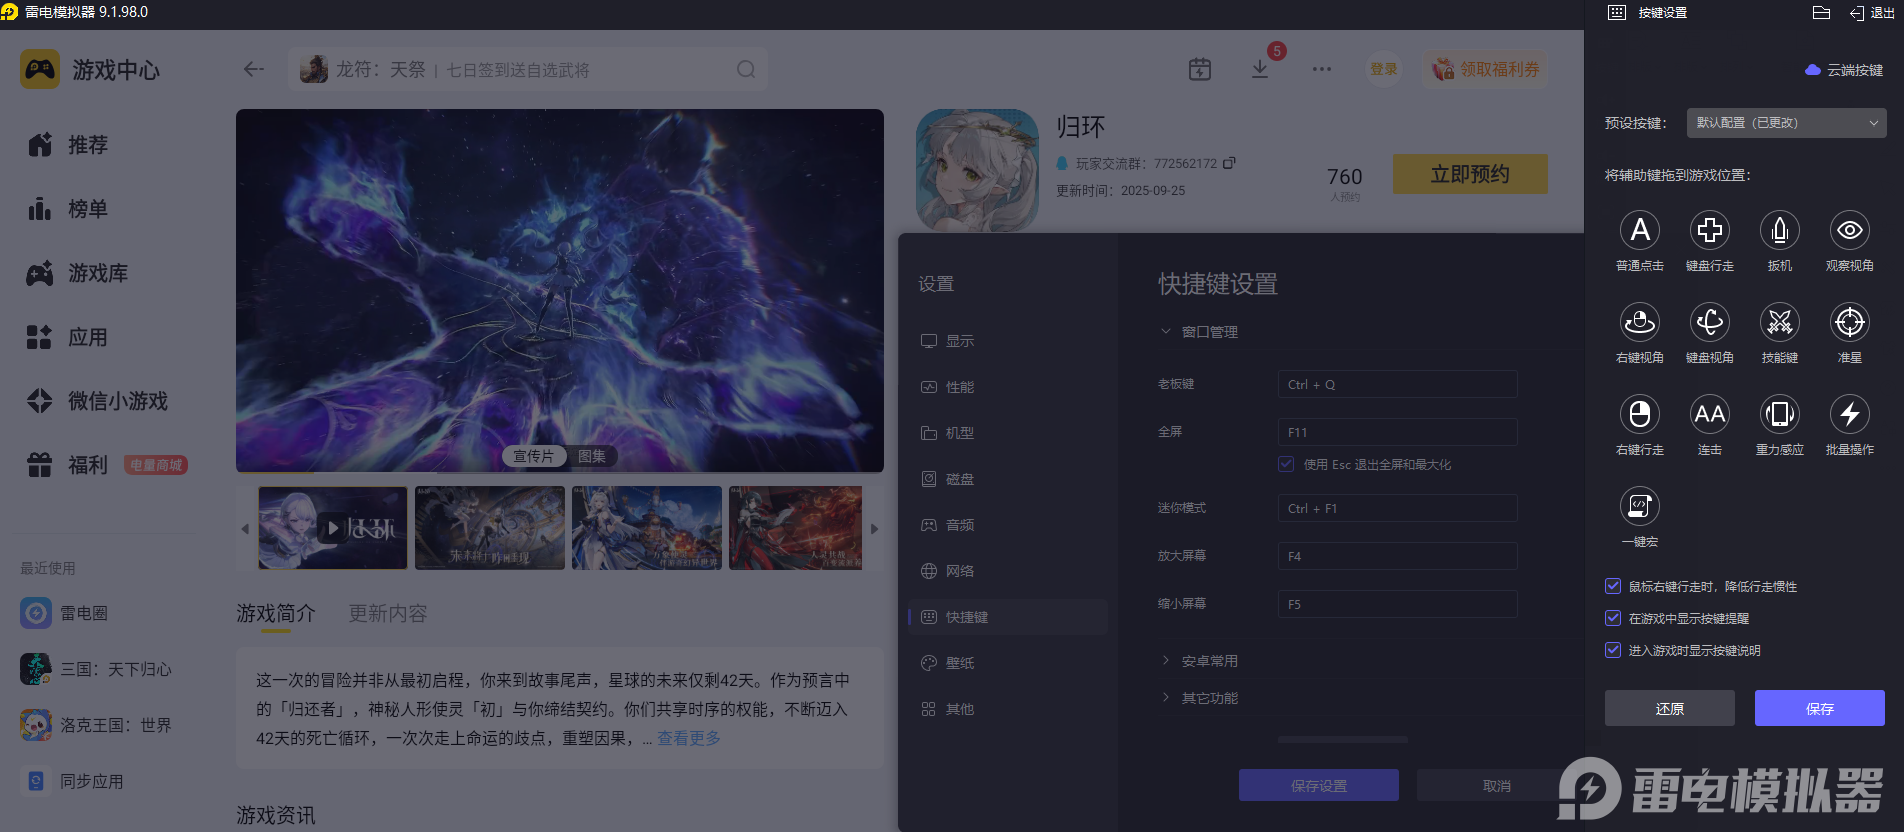Viewport: 1904px width, 832px height.
Task: Click the 登录 login button
Action: (x=1384, y=69)
